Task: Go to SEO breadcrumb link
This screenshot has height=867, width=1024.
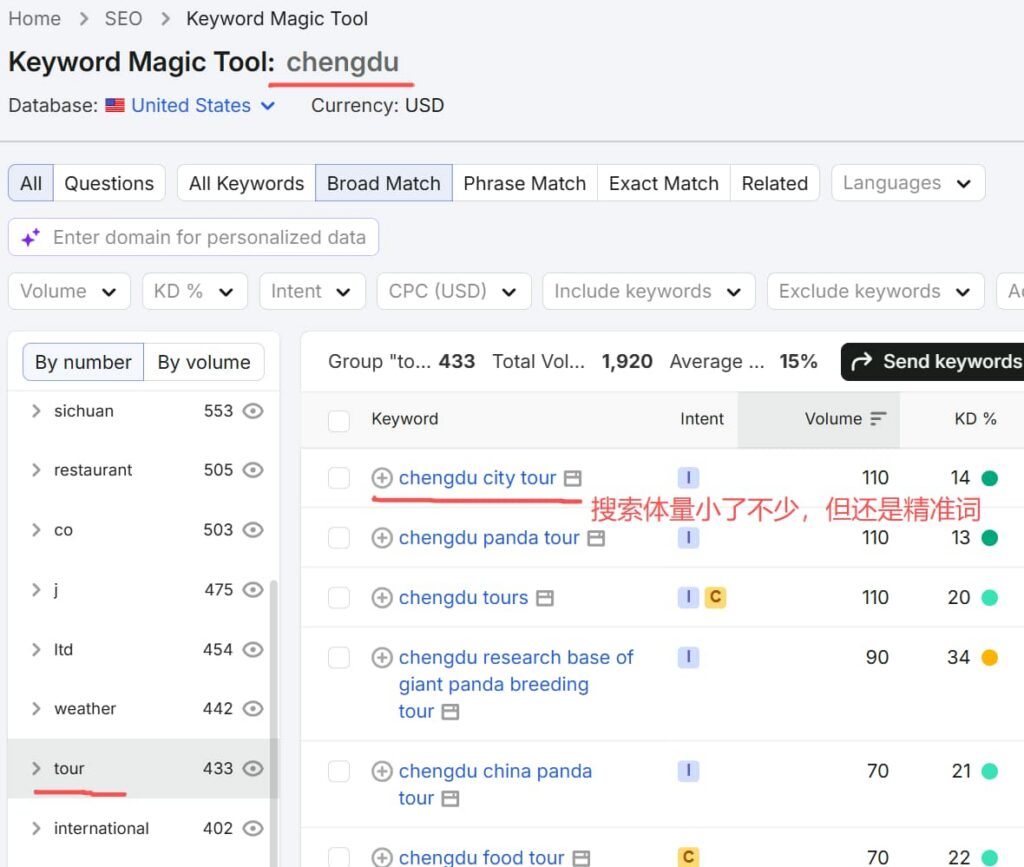Action: [x=123, y=19]
